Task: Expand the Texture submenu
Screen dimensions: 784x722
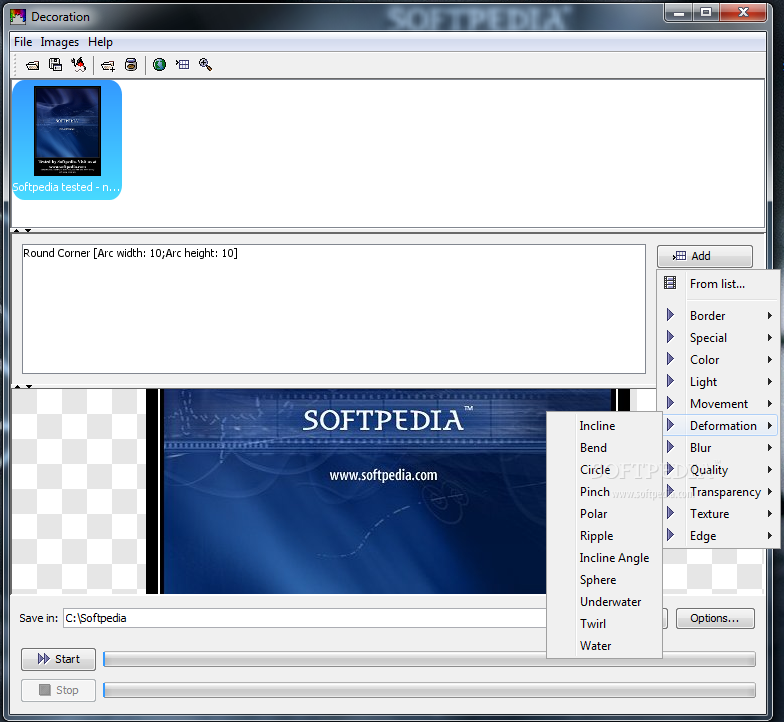Action: [x=718, y=514]
